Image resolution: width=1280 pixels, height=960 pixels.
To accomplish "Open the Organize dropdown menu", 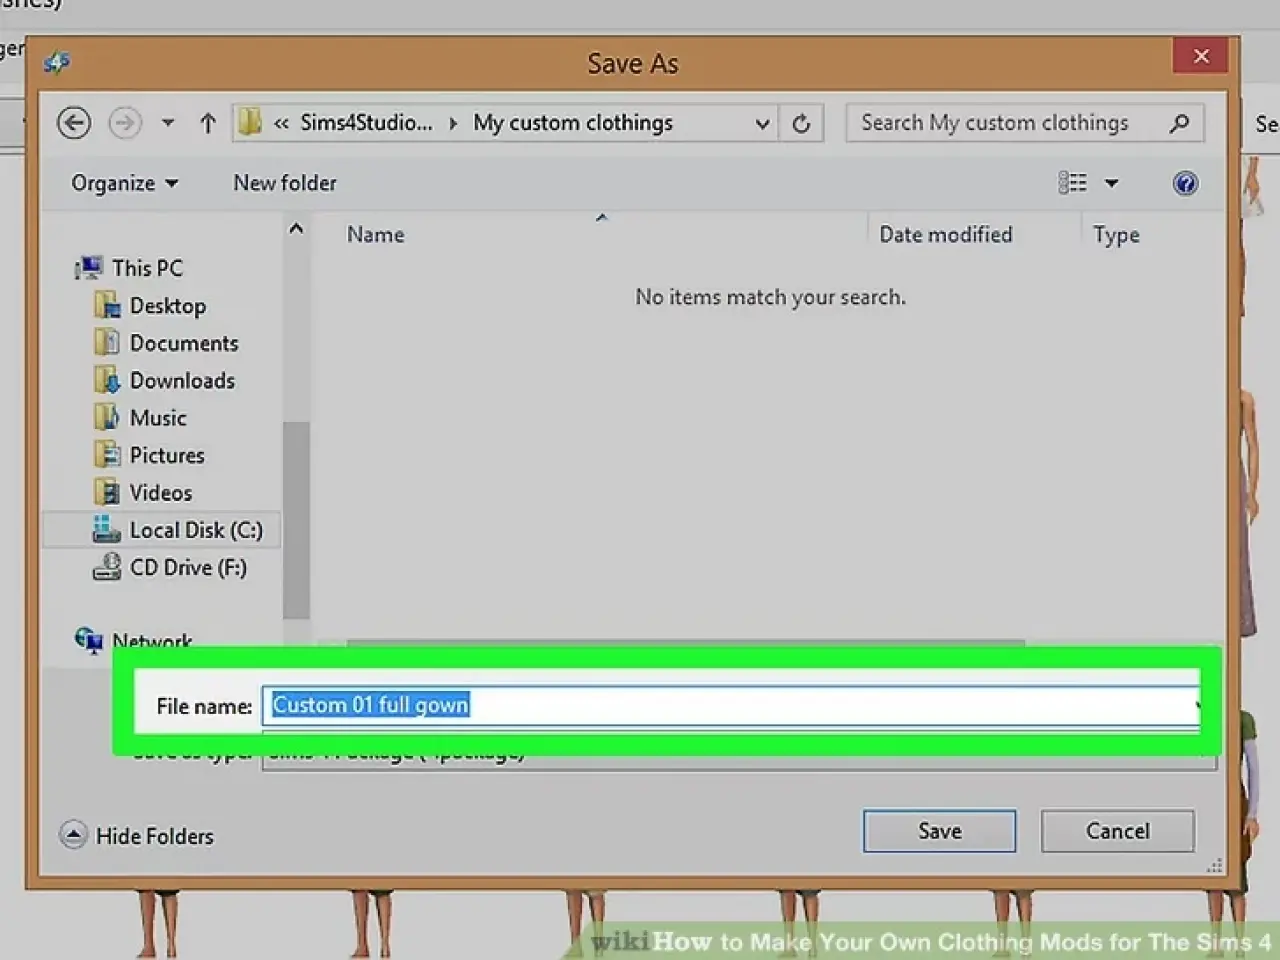I will [x=124, y=183].
